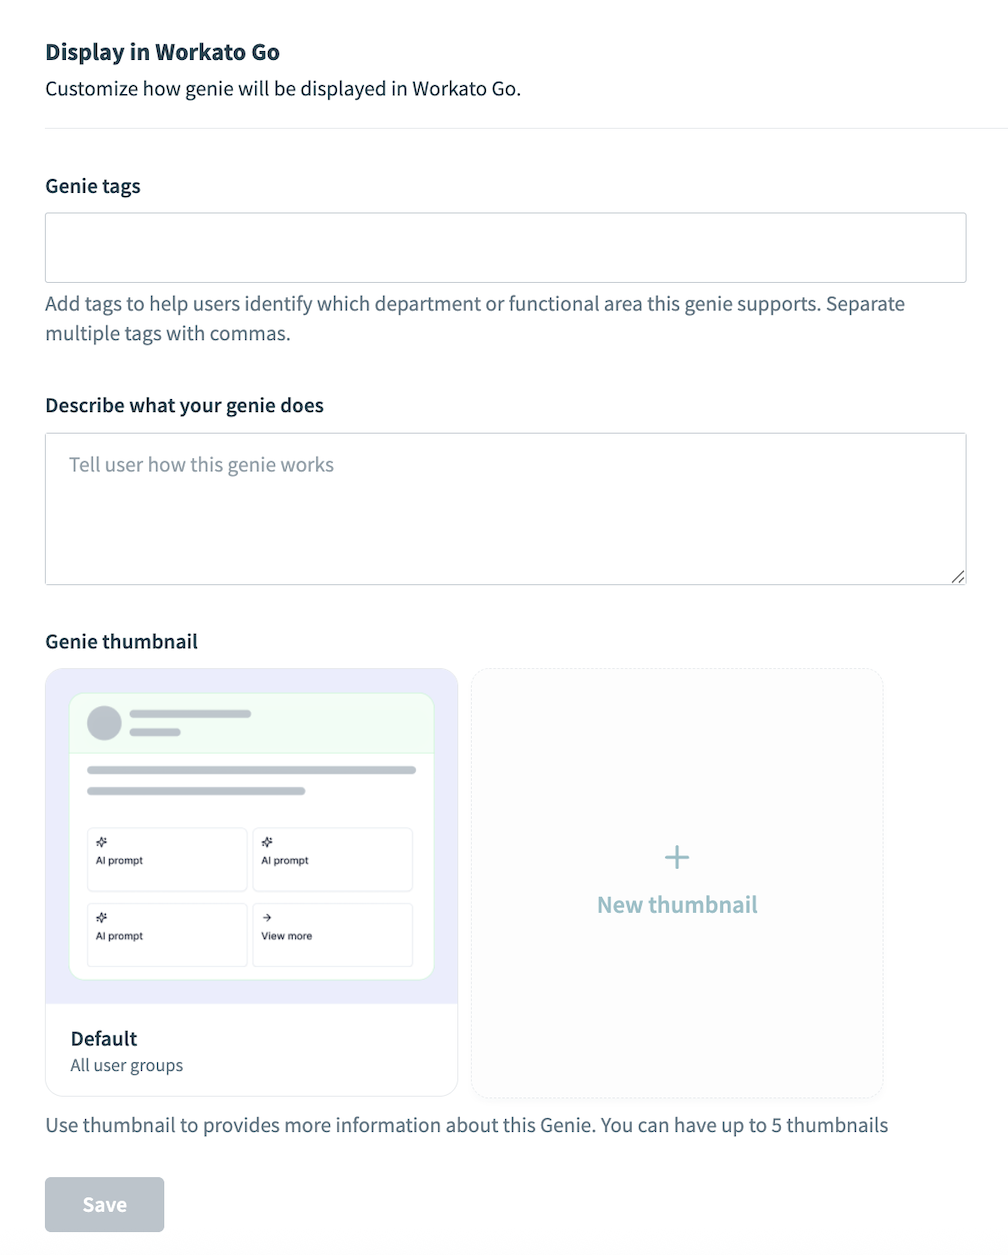Click the sparkle icon in top-right AI prompt tile
This screenshot has width=1008, height=1255.
(x=267, y=842)
